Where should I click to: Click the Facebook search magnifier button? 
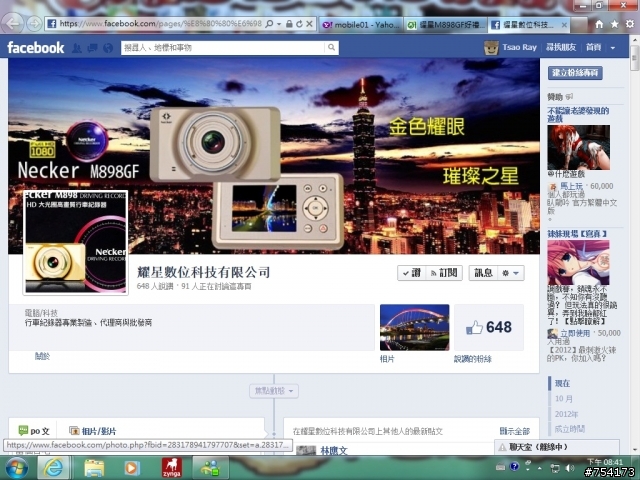pos(331,48)
